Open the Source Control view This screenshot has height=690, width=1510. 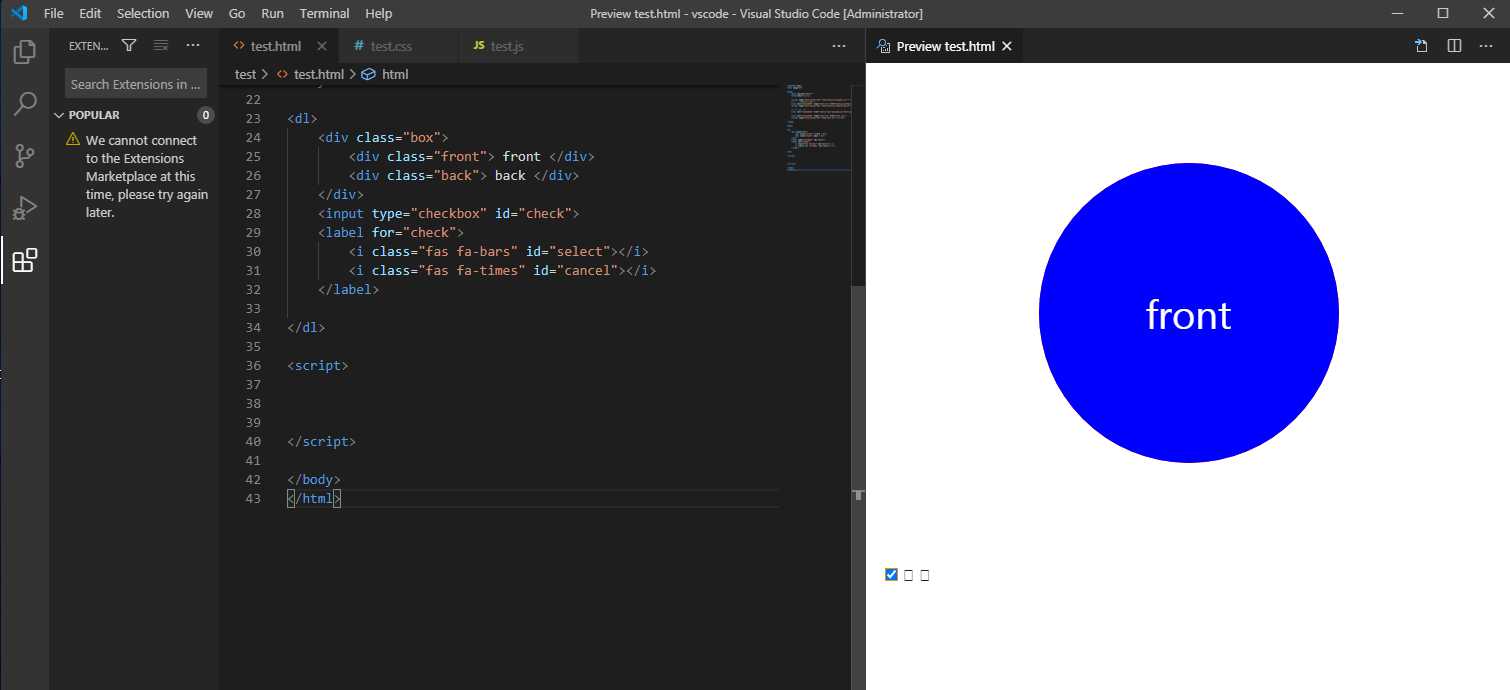[25, 156]
